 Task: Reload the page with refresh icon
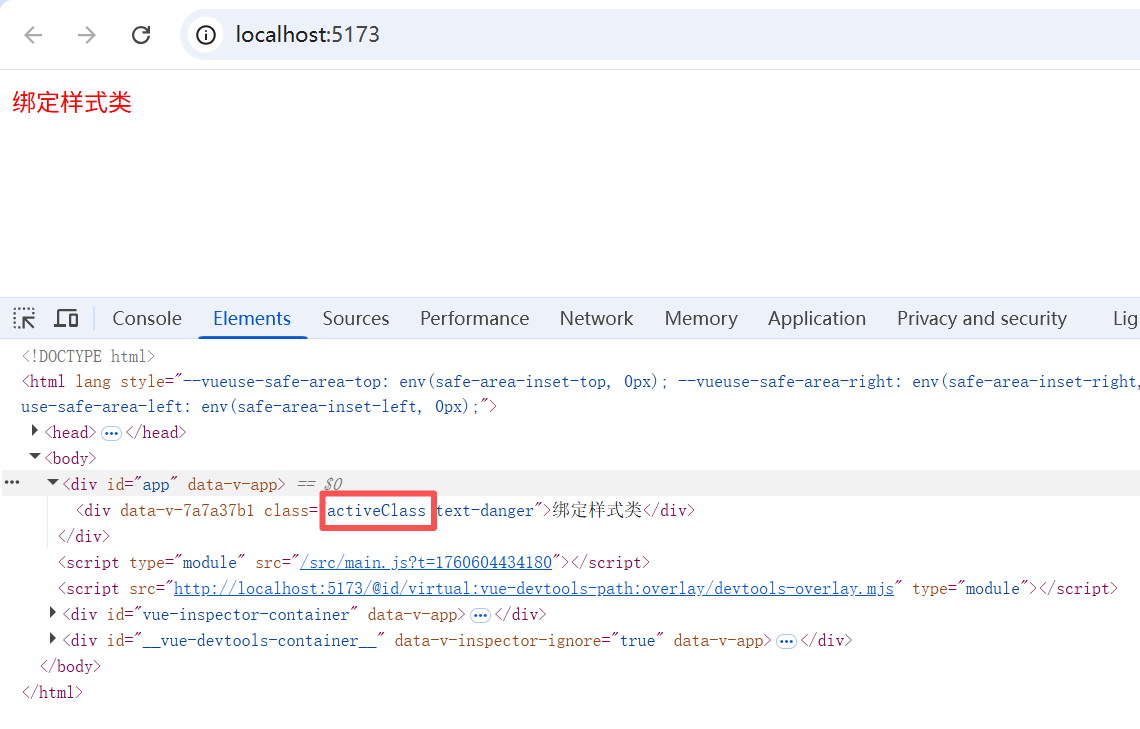coord(140,35)
